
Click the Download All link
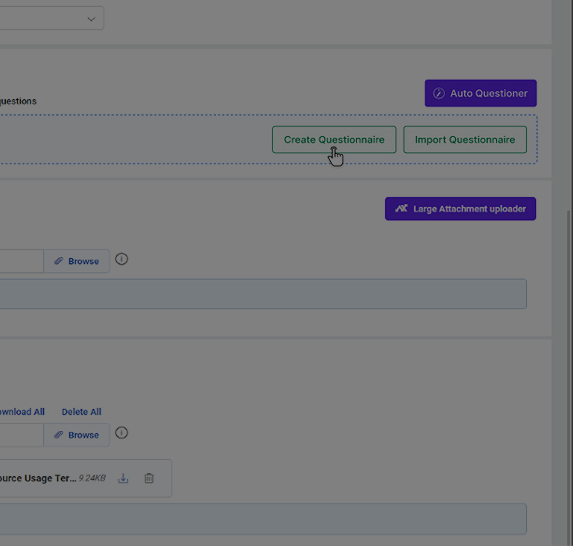click(22, 412)
